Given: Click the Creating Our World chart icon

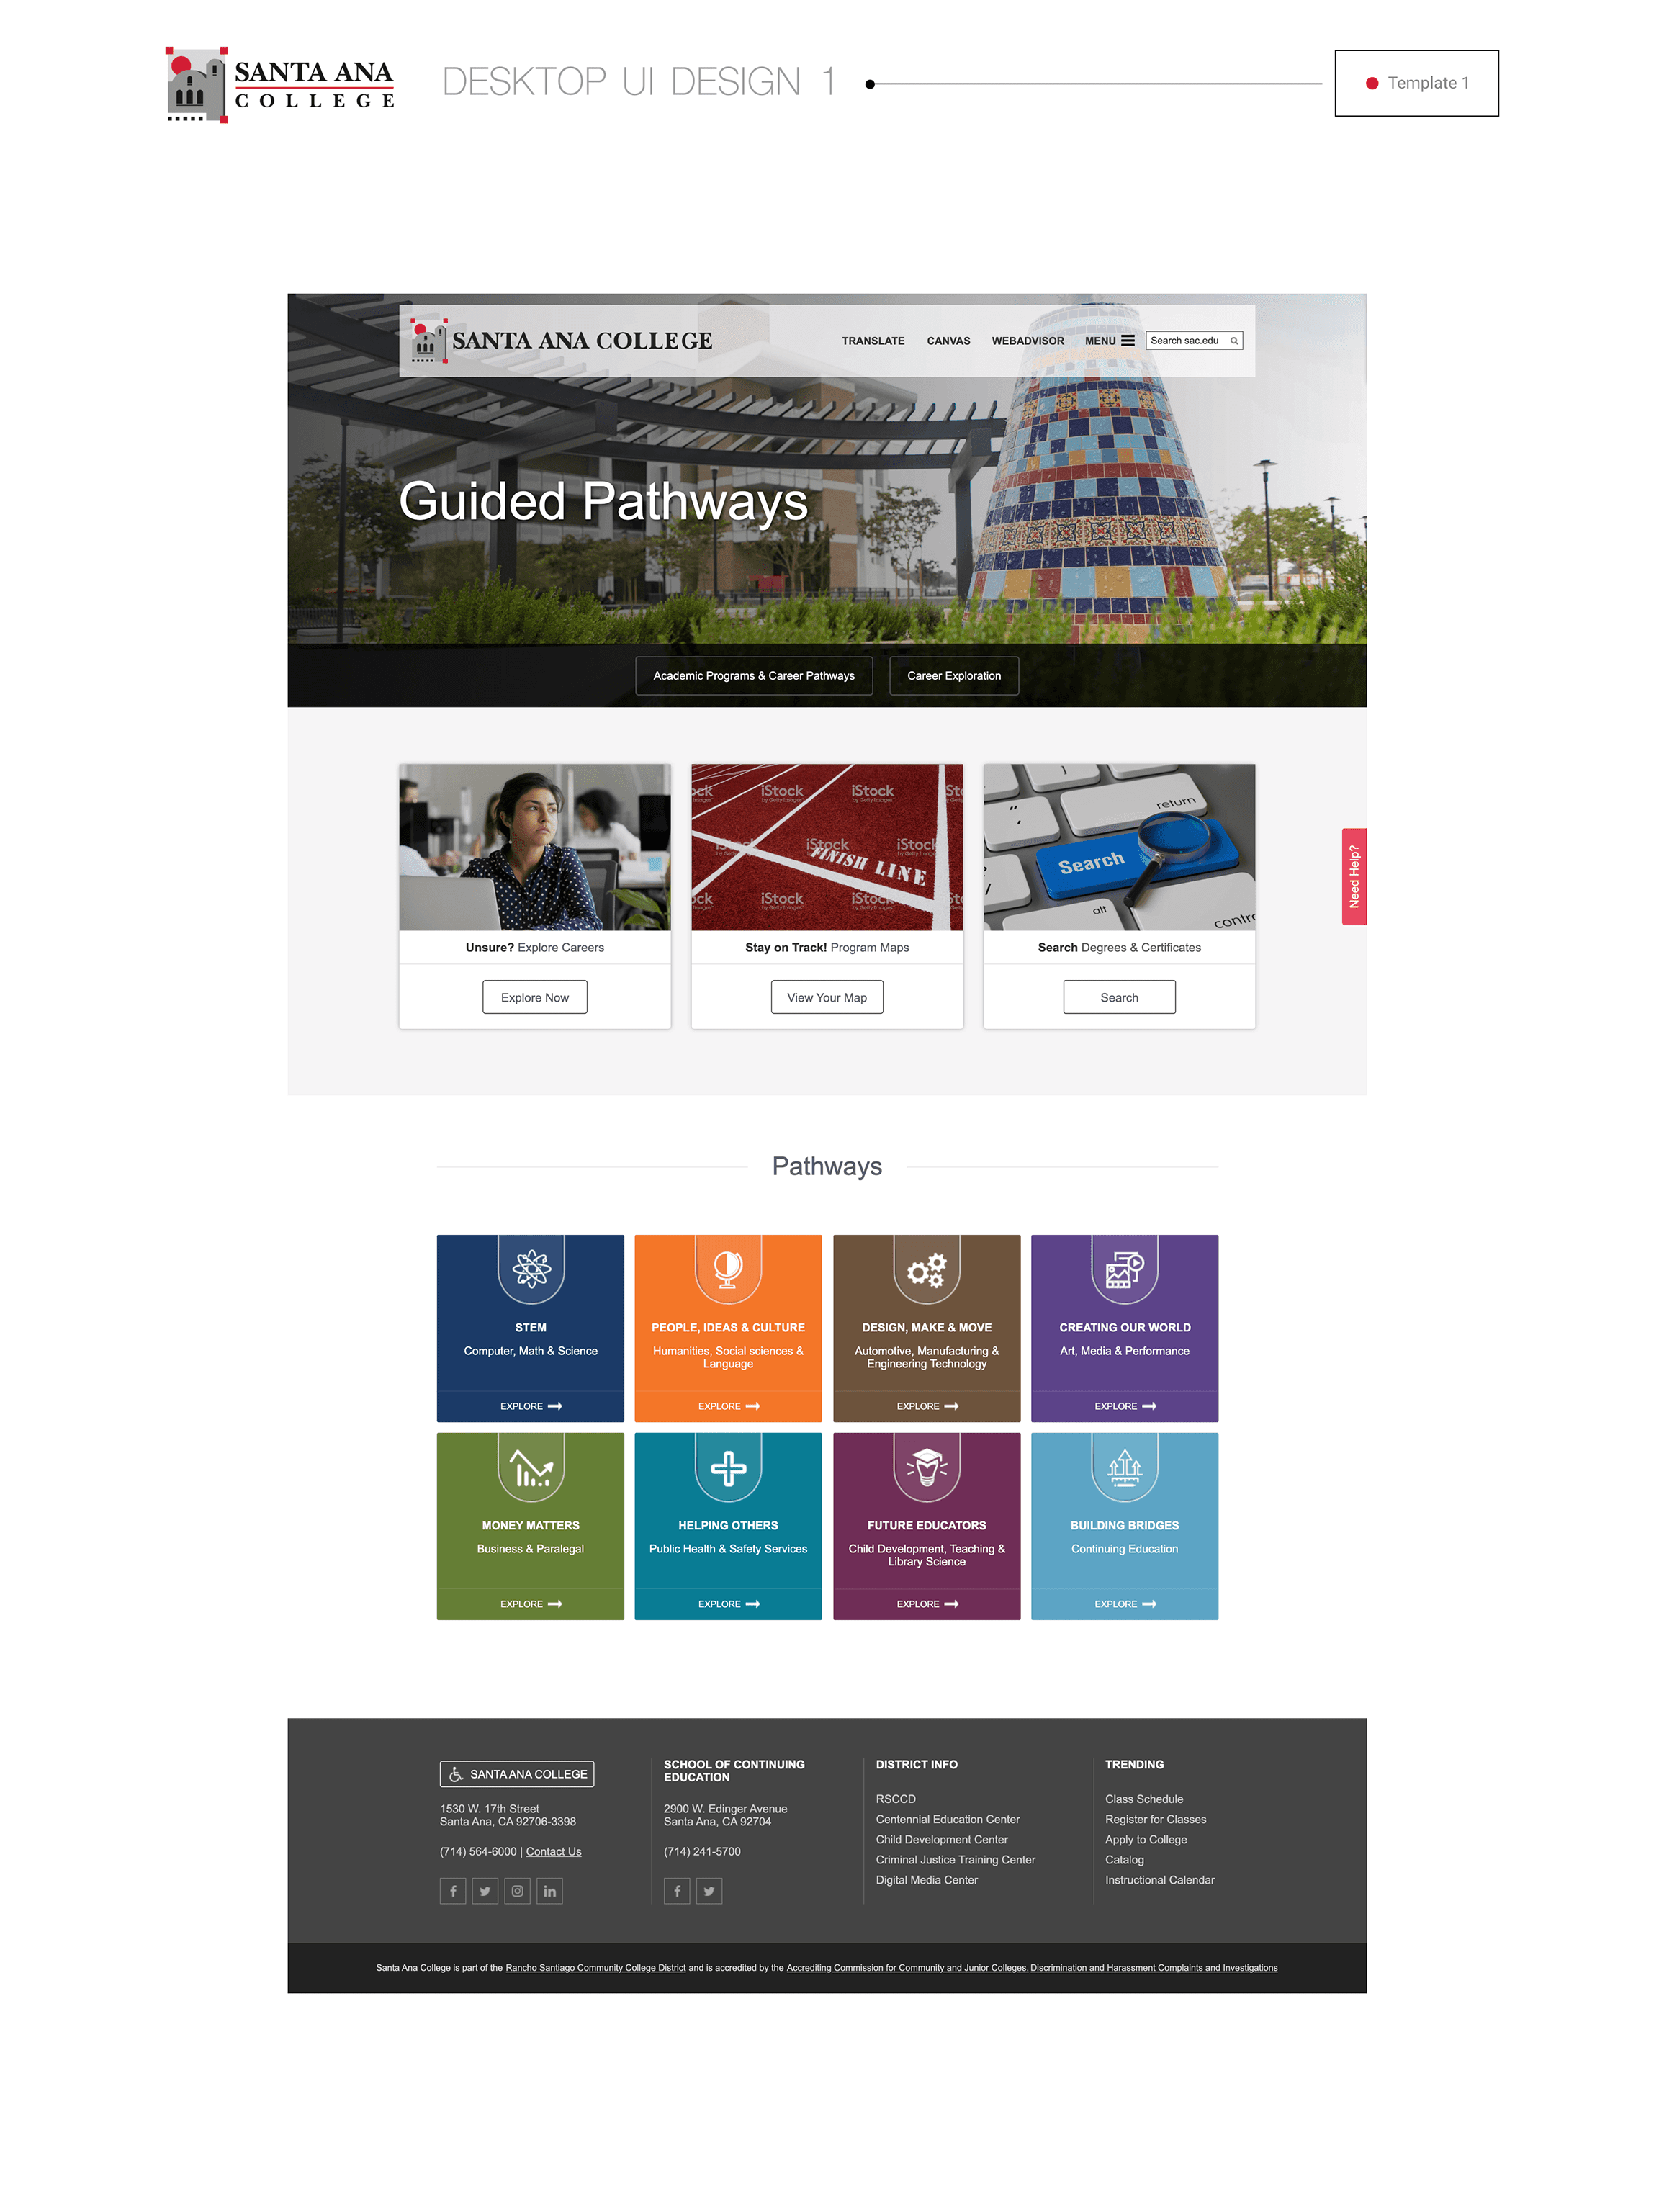Looking at the screenshot, I should click(1124, 1268).
